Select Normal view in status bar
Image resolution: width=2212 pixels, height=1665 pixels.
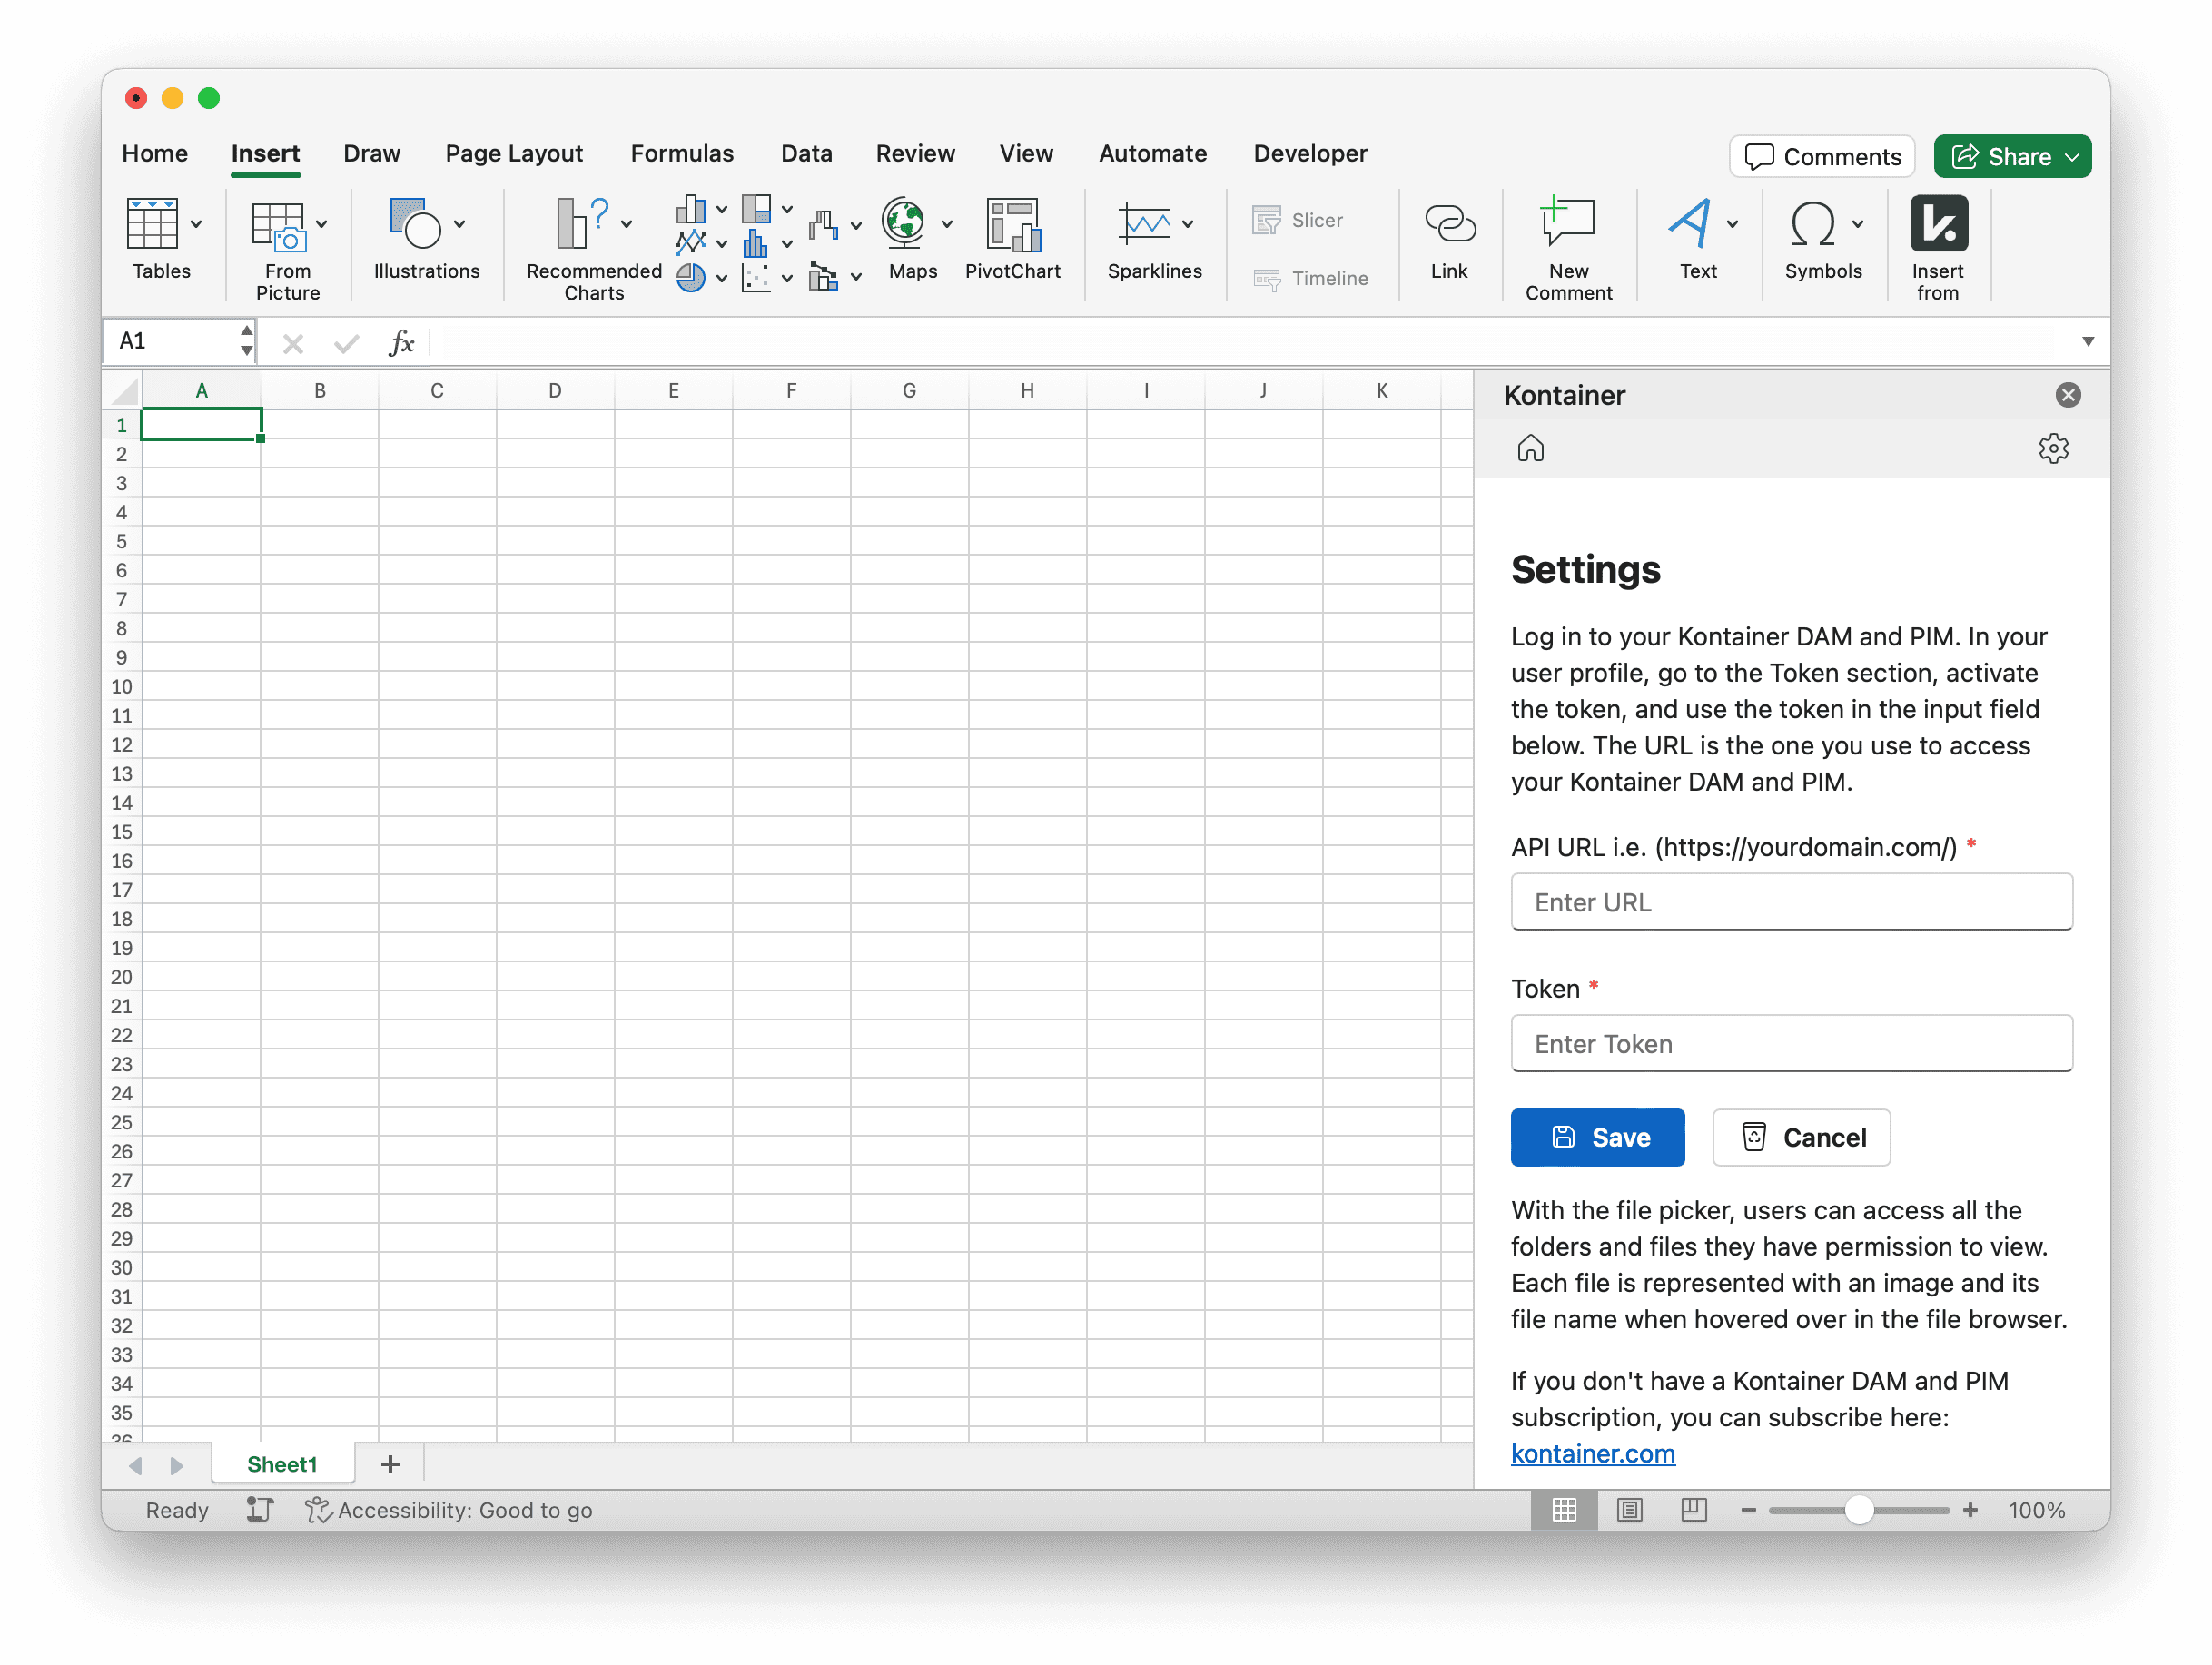coord(1564,1509)
